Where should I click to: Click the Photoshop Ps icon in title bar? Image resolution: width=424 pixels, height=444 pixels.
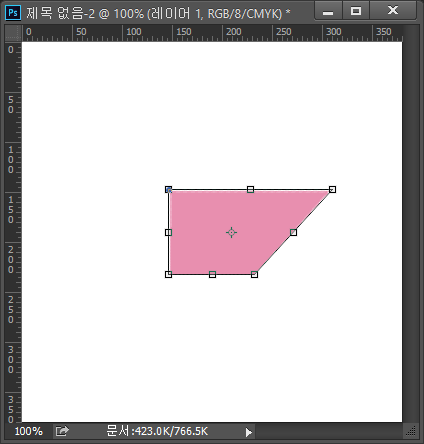(13, 13)
